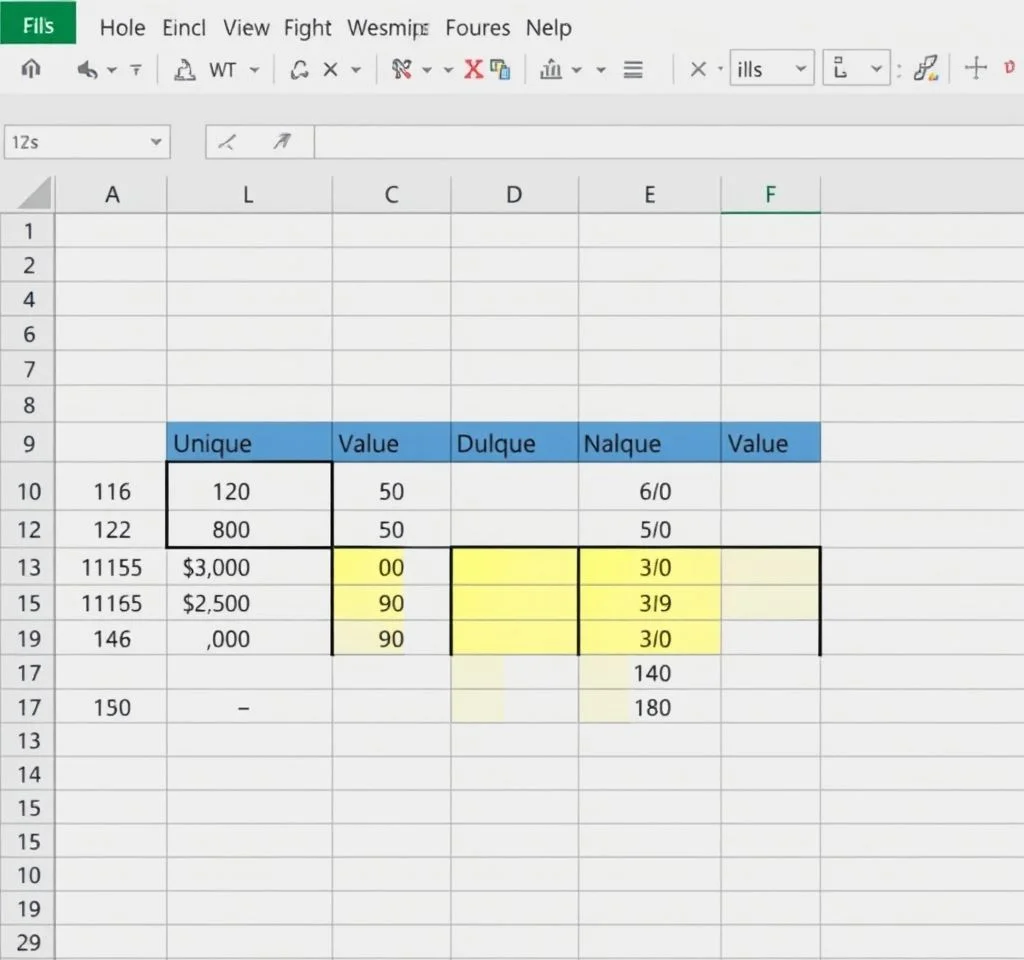Click the paste clipboard icon
Viewport: 1024px width, 960px height.
(501, 69)
